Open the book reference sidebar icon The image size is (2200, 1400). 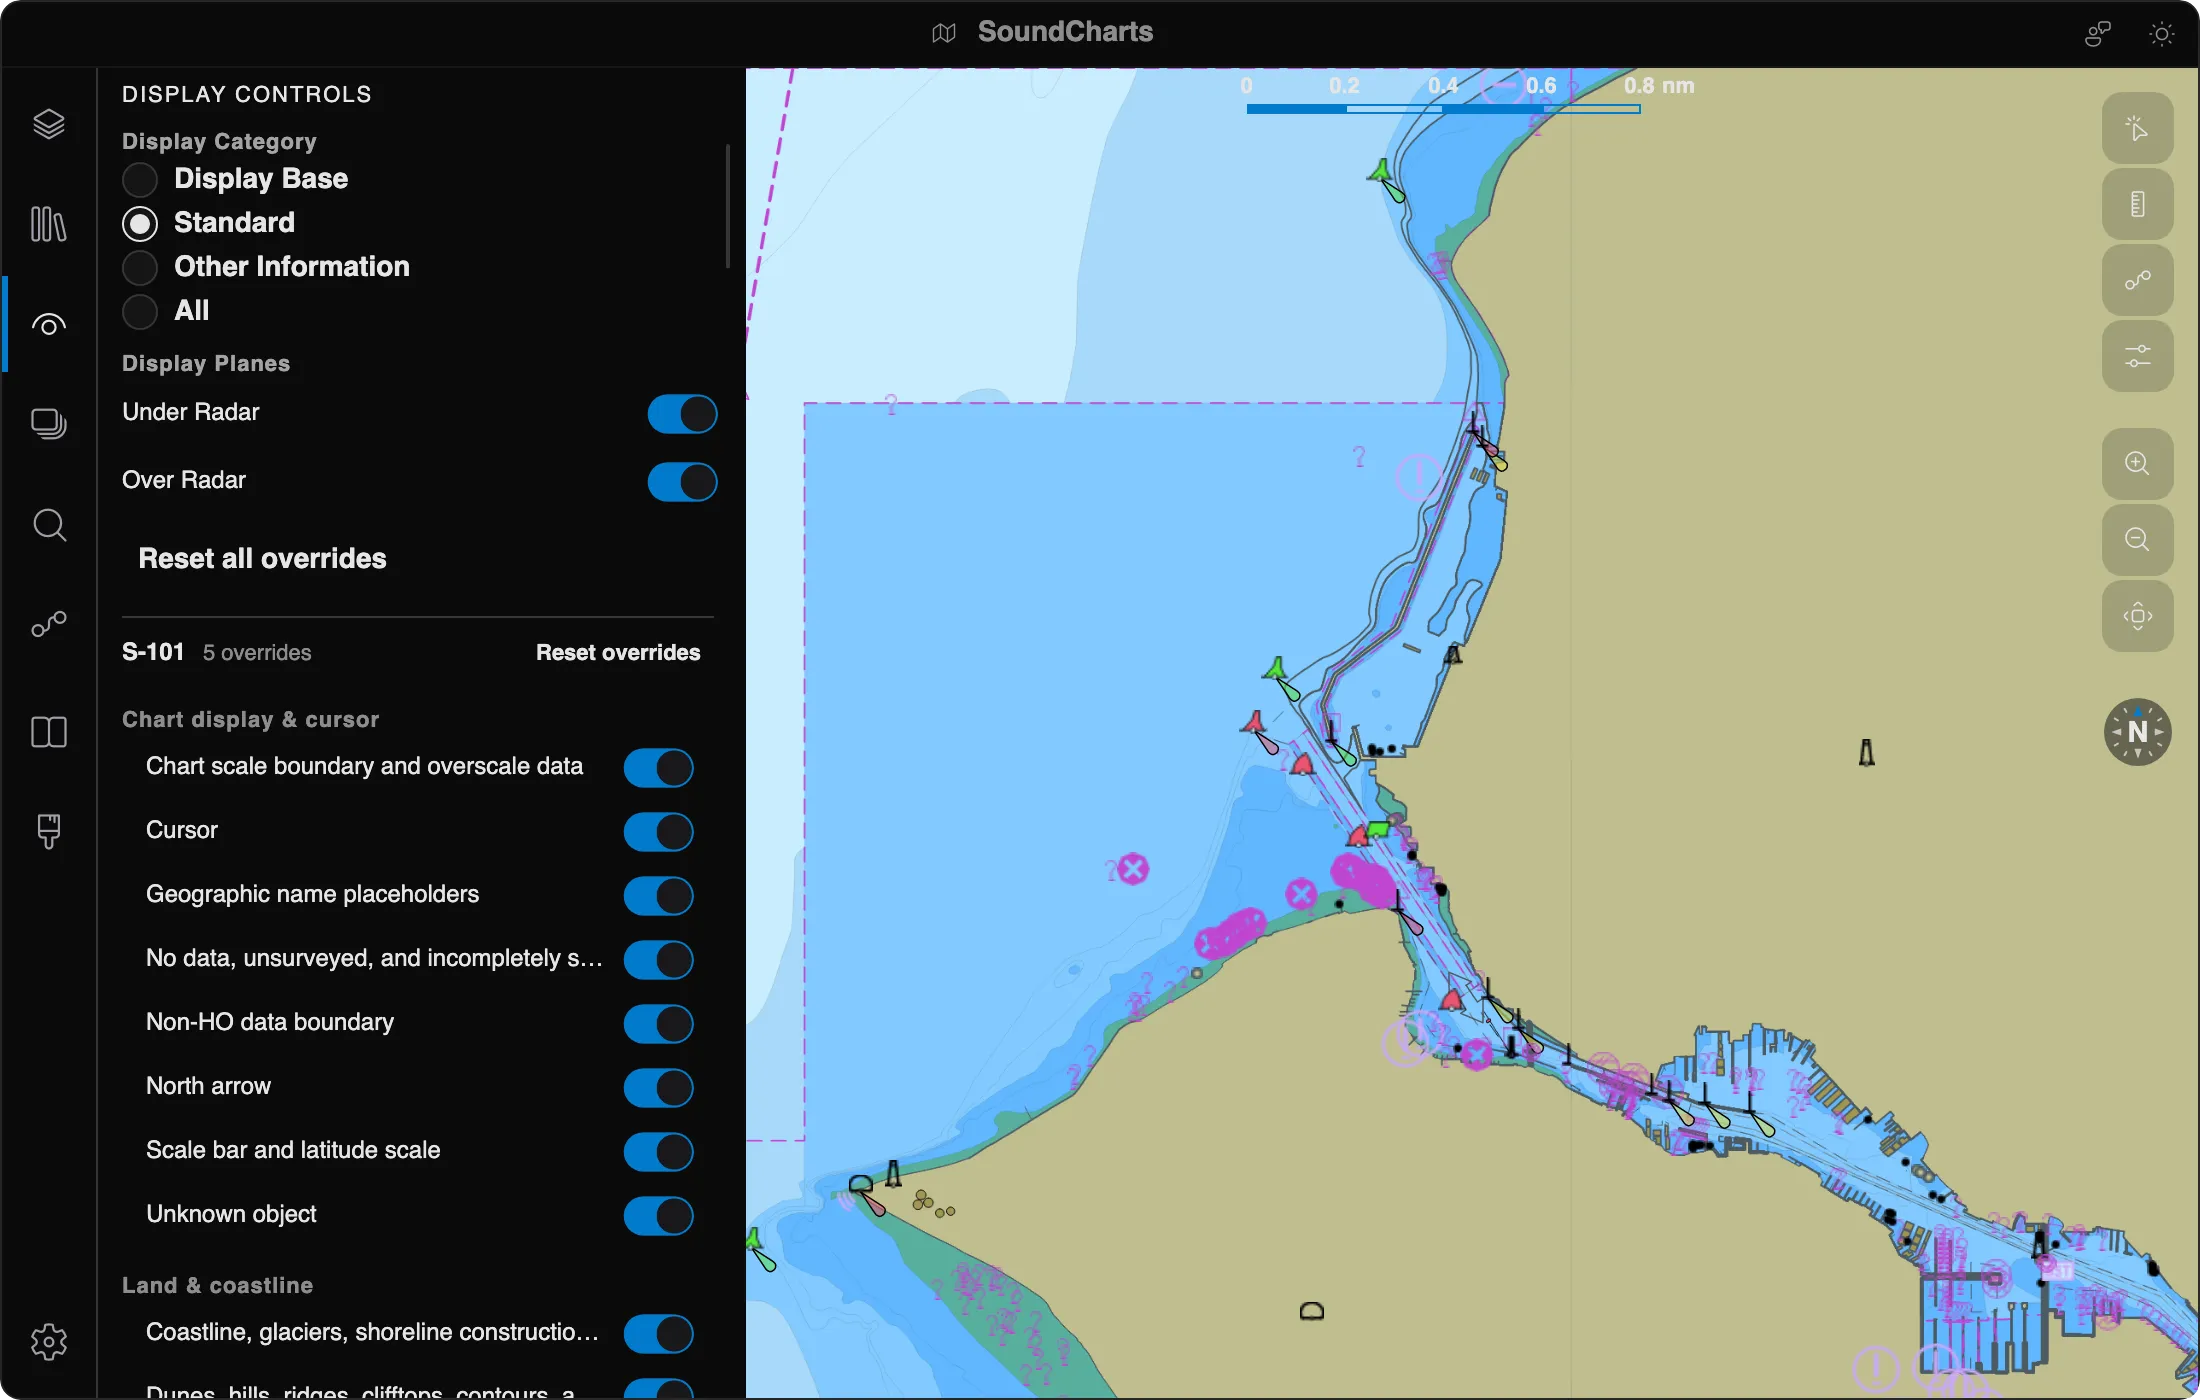click(x=48, y=732)
